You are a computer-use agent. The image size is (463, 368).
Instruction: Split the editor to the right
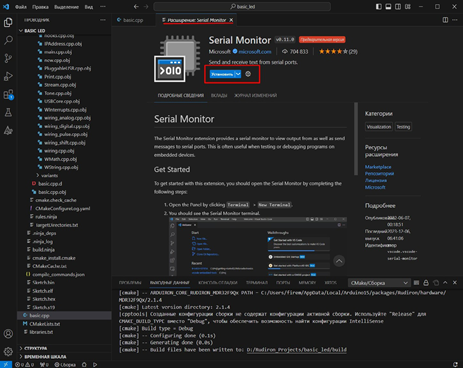coord(445,20)
